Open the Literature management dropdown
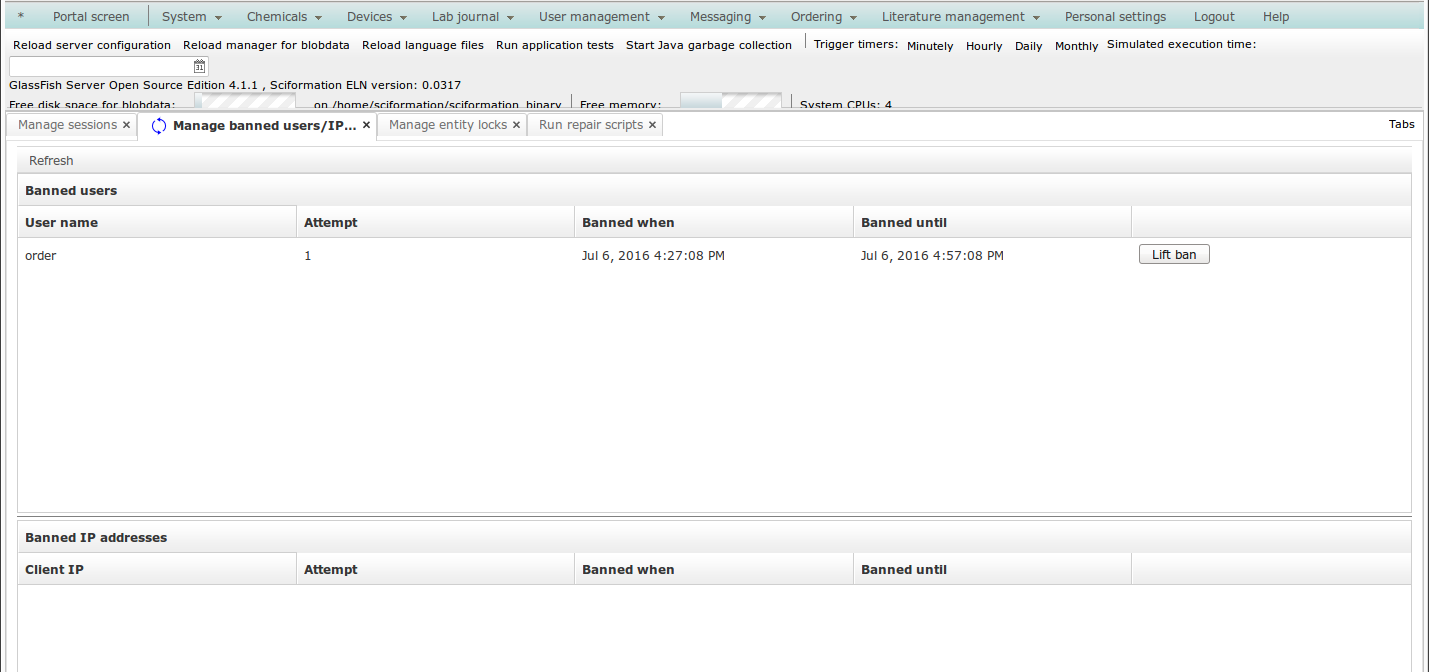Screen dimensions: 1429x672 (960, 17)
